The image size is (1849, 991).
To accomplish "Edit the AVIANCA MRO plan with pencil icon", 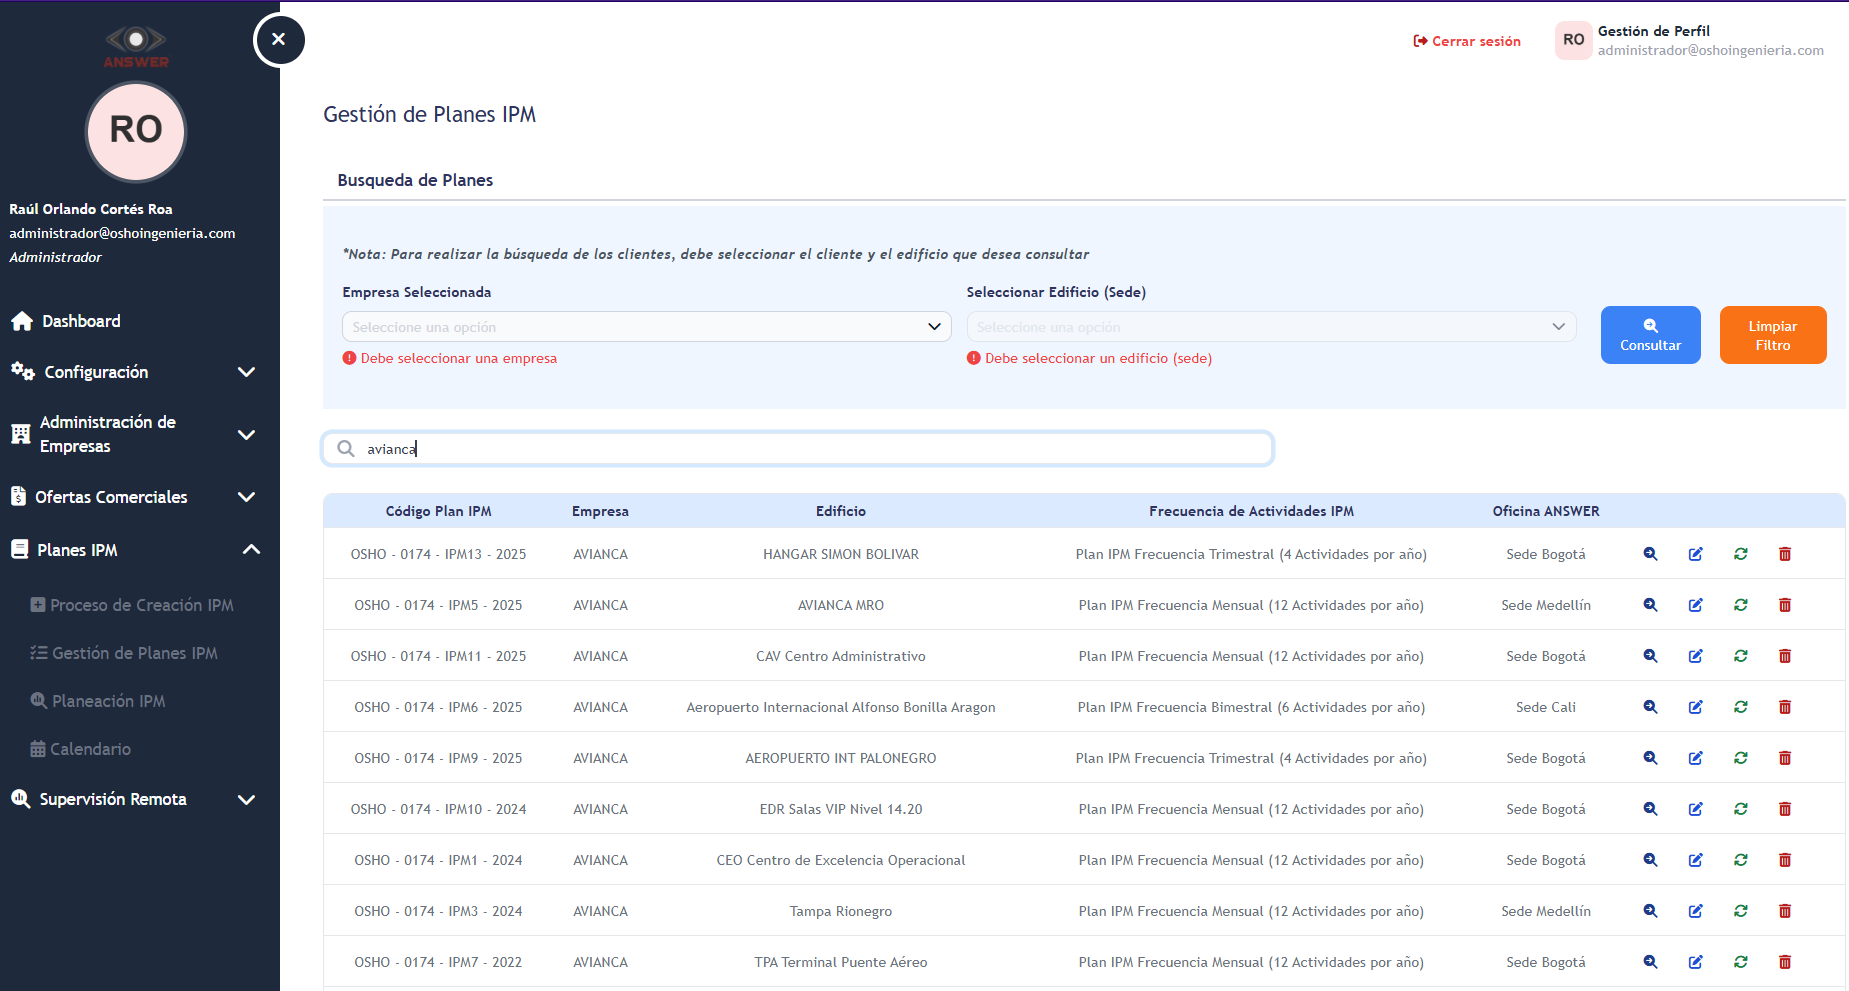I will click(1695, 605).
